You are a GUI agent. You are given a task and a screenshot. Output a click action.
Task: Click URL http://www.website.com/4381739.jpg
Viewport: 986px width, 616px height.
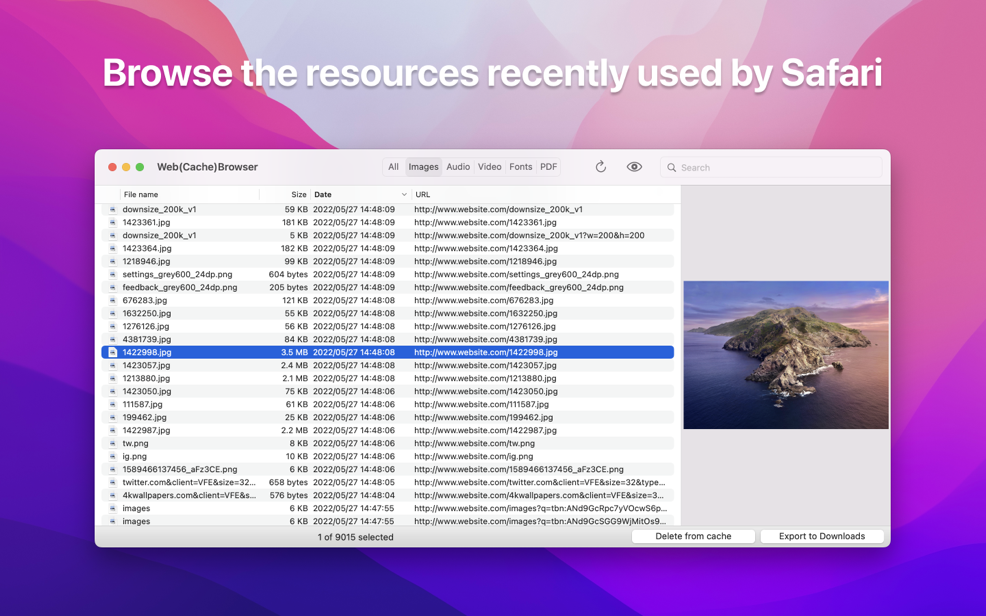[x=485, y=339]
